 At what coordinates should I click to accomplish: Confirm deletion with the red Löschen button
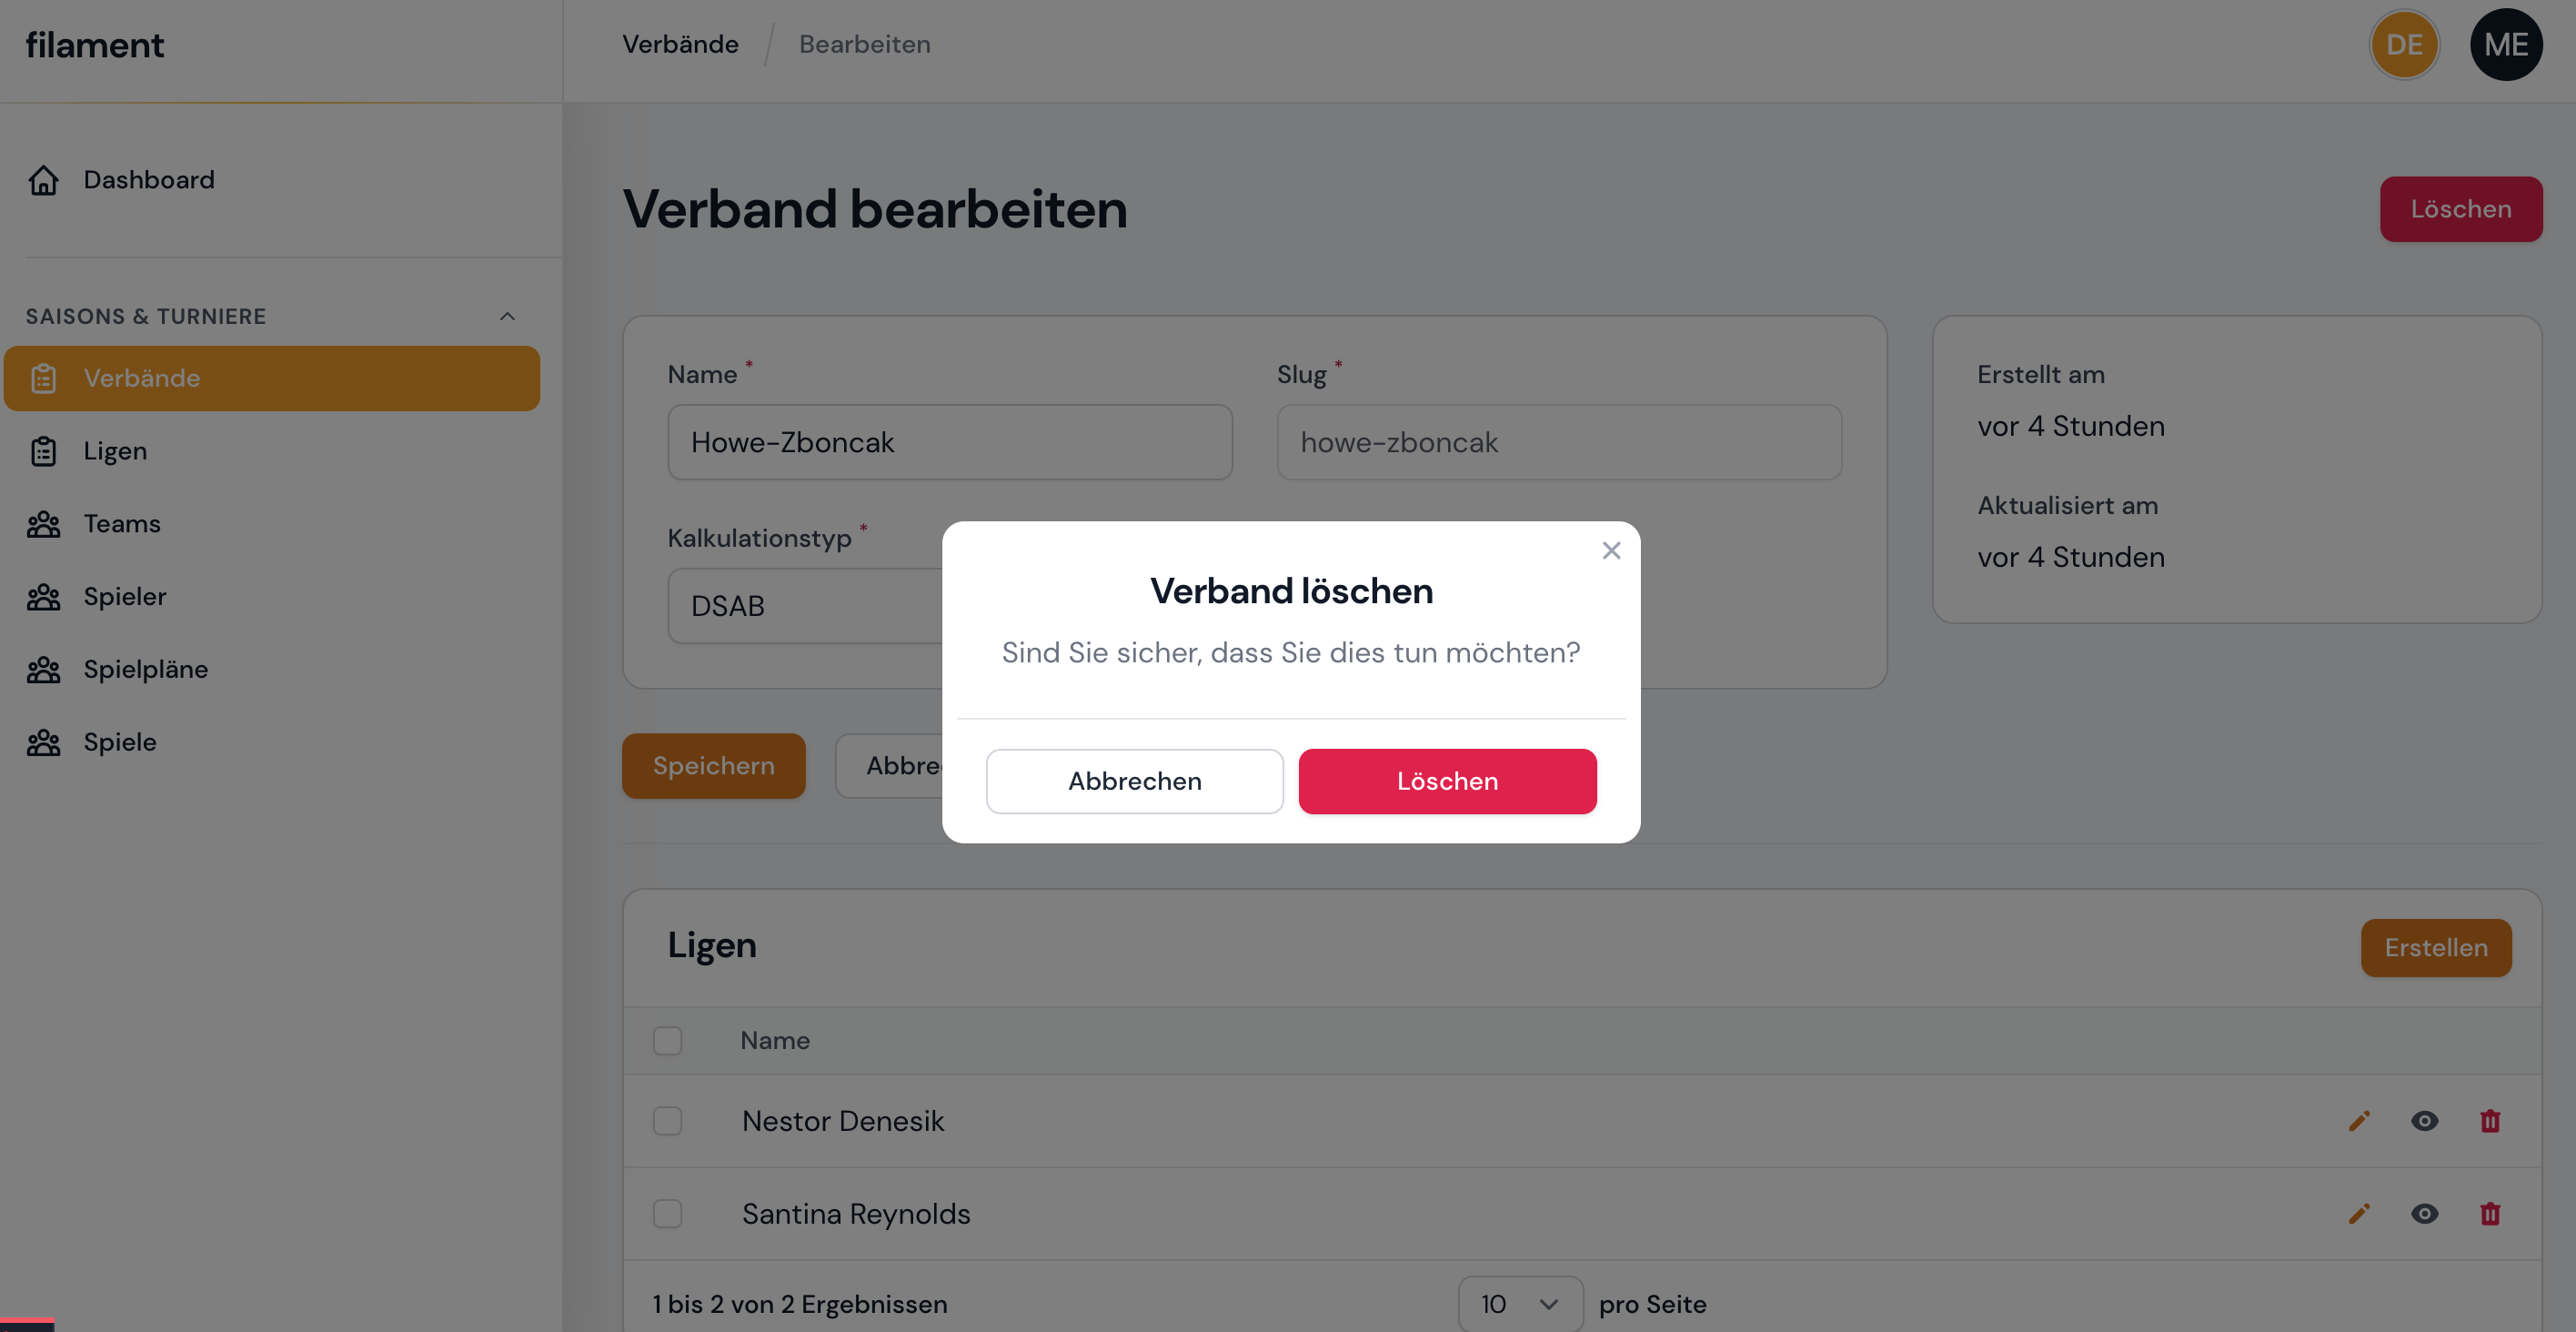(x=1447, y=781)
